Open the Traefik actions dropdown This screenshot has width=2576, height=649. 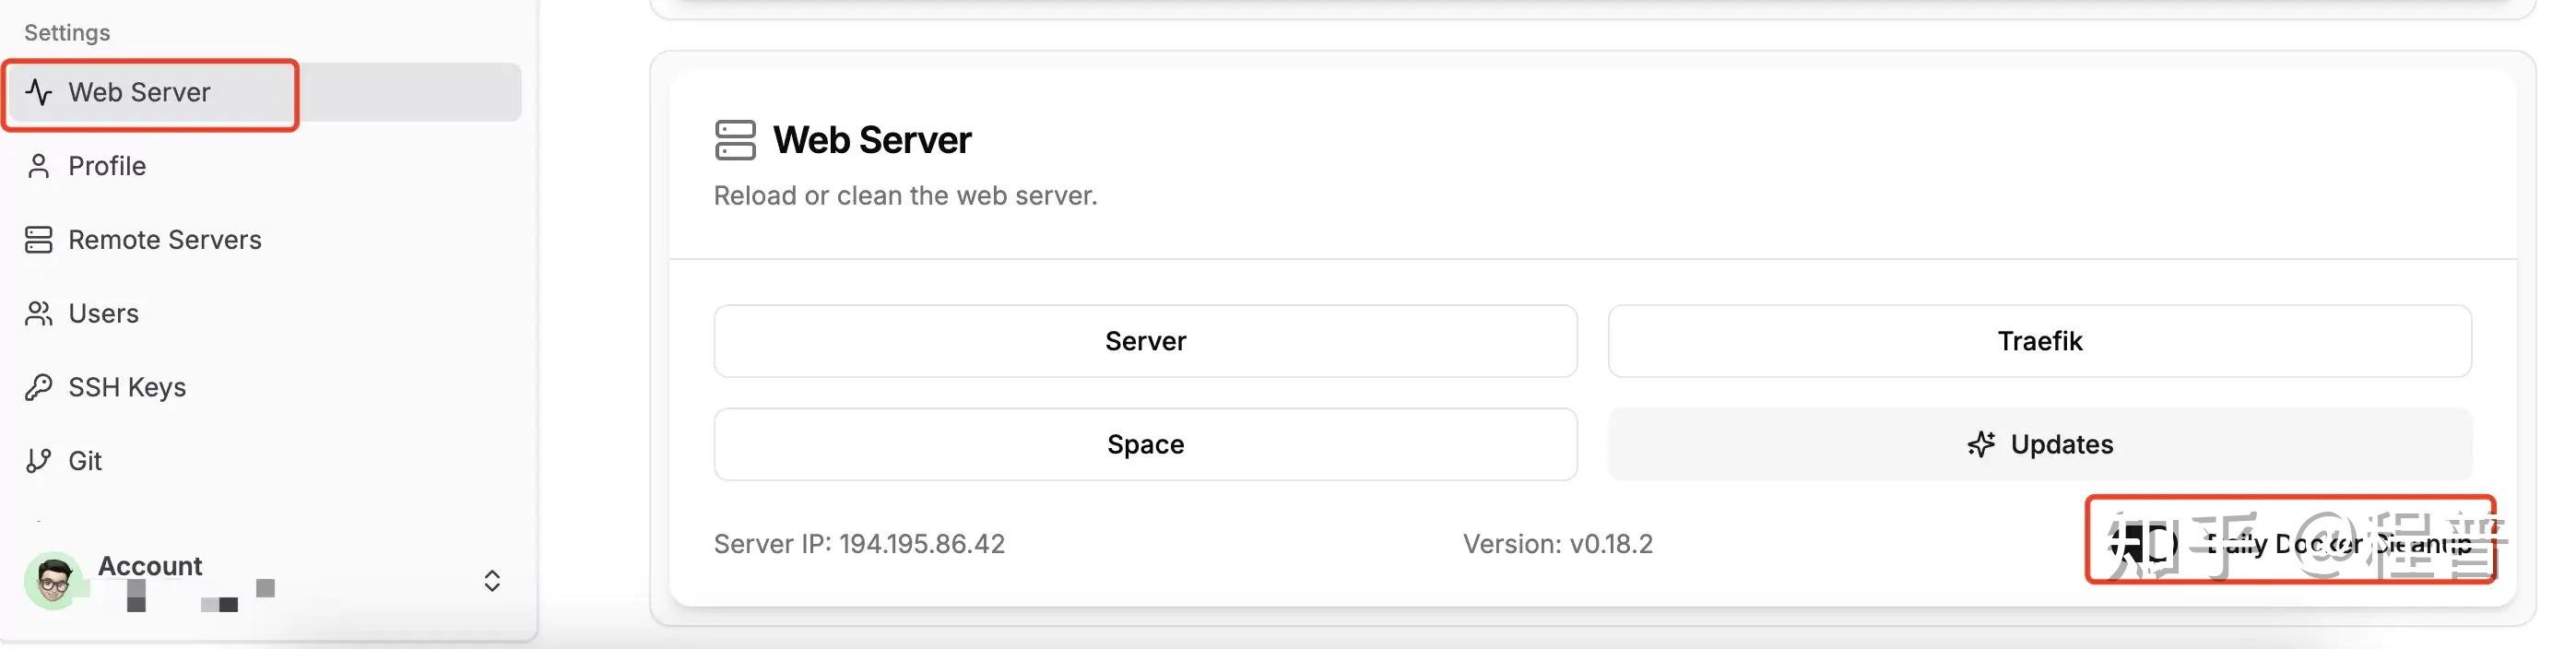[2039, 341]
